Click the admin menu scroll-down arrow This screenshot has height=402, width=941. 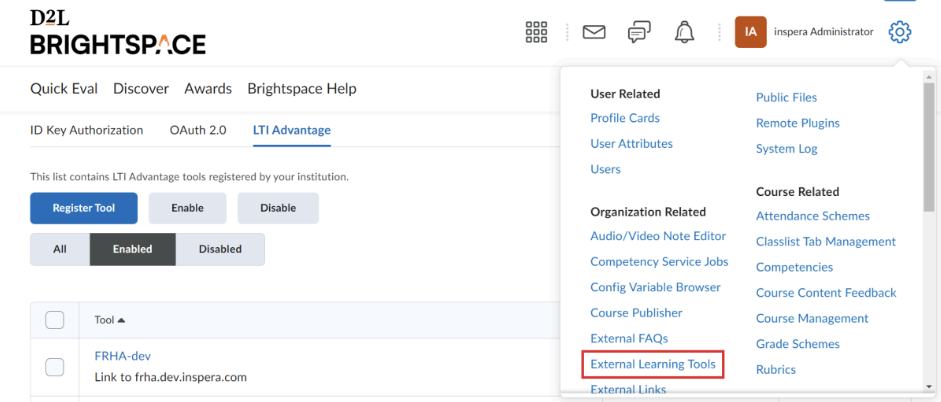pos(929,387)
